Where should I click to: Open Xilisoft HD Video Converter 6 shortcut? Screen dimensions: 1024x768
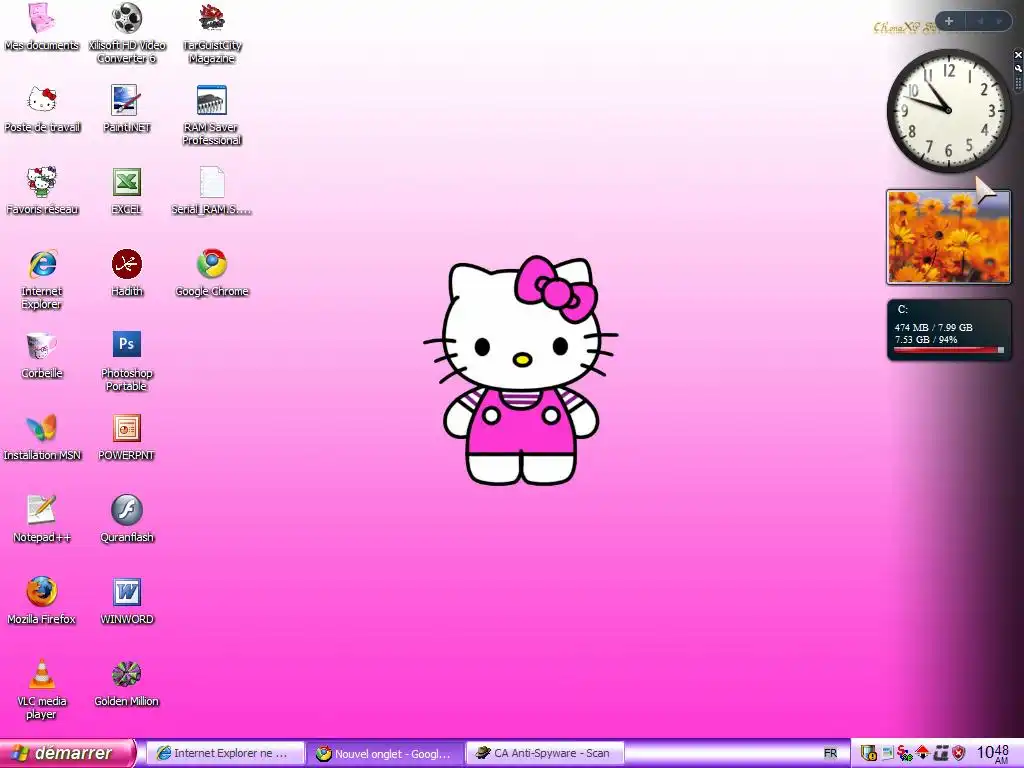[127, 33]
